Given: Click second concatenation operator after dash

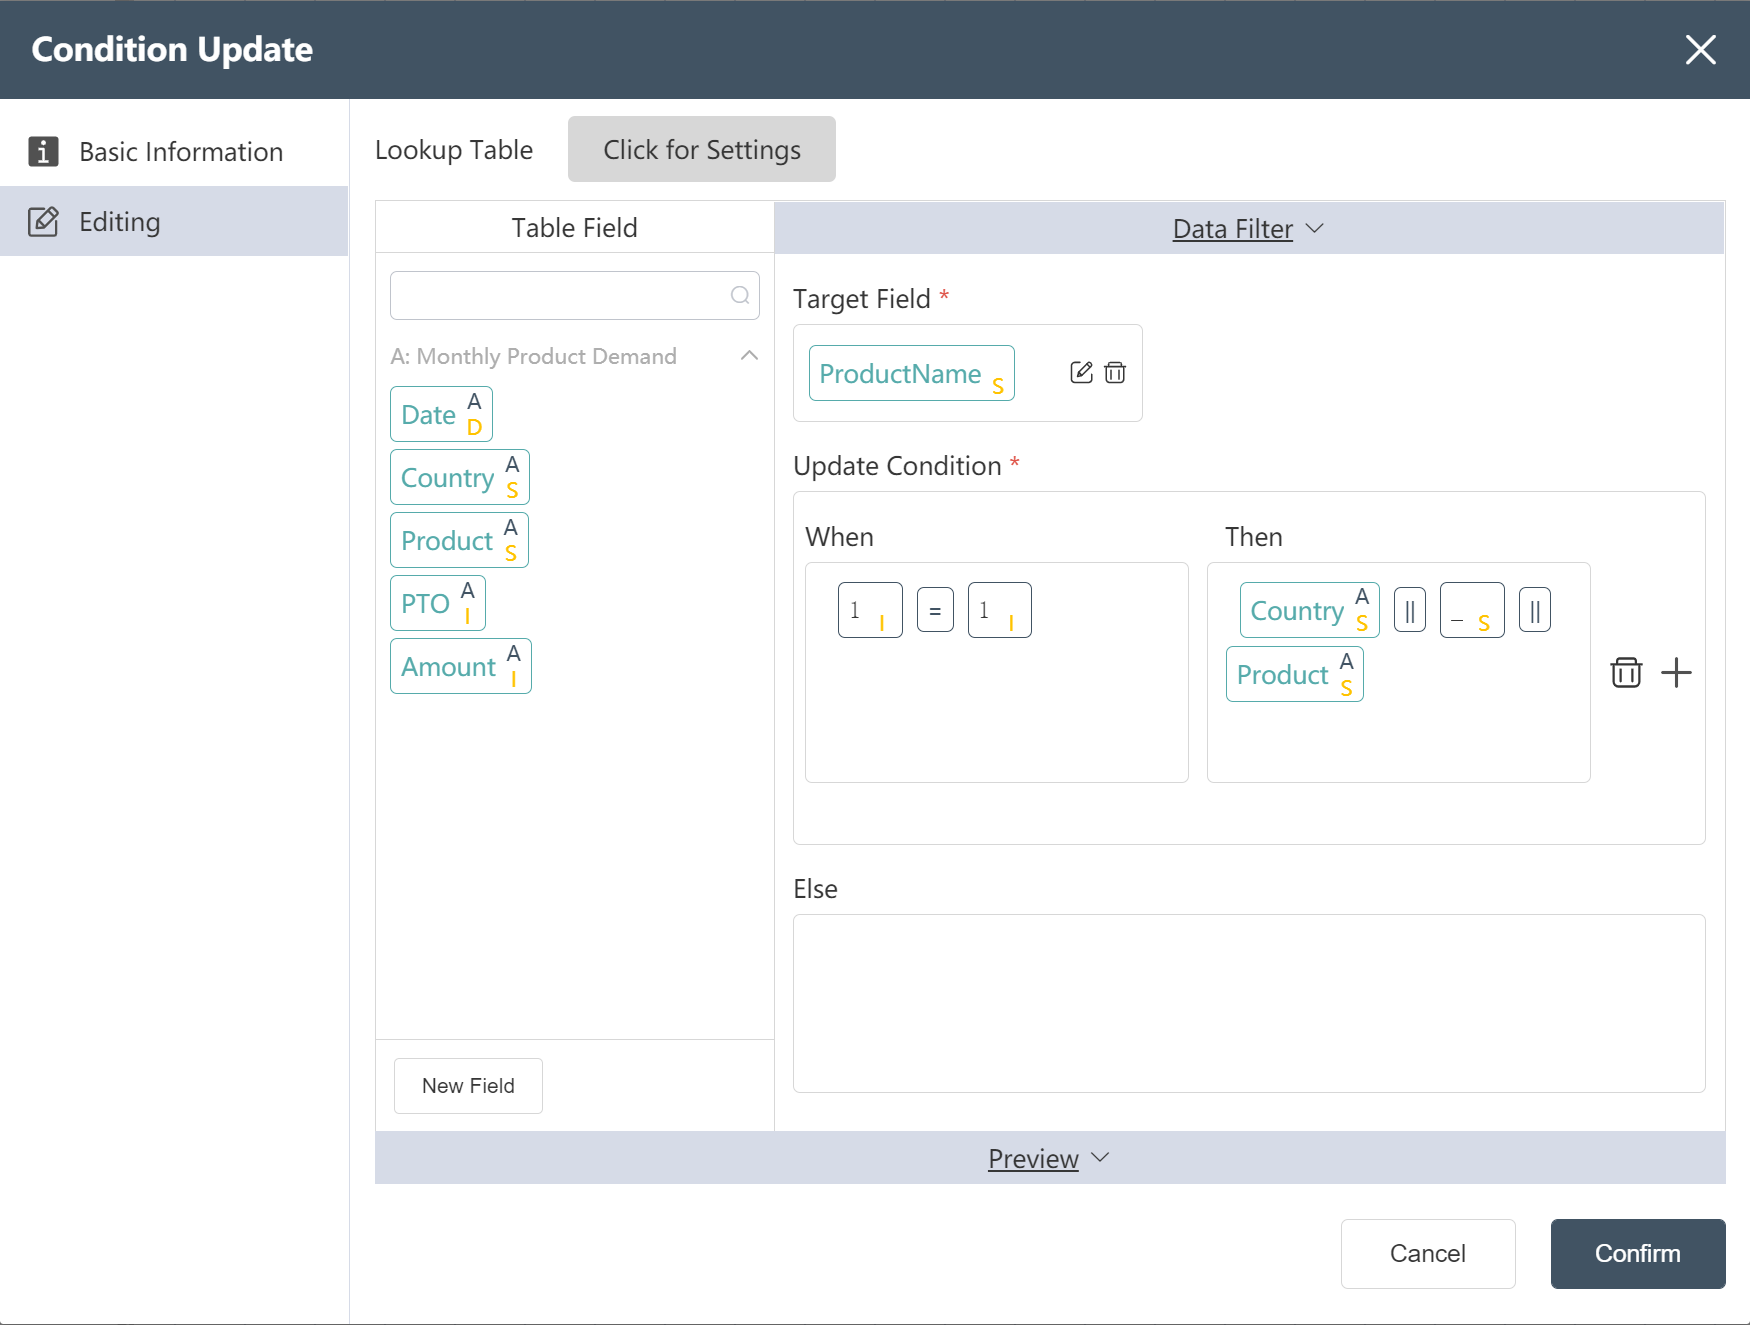Looking at the screenshot, I should [1535, 610].
